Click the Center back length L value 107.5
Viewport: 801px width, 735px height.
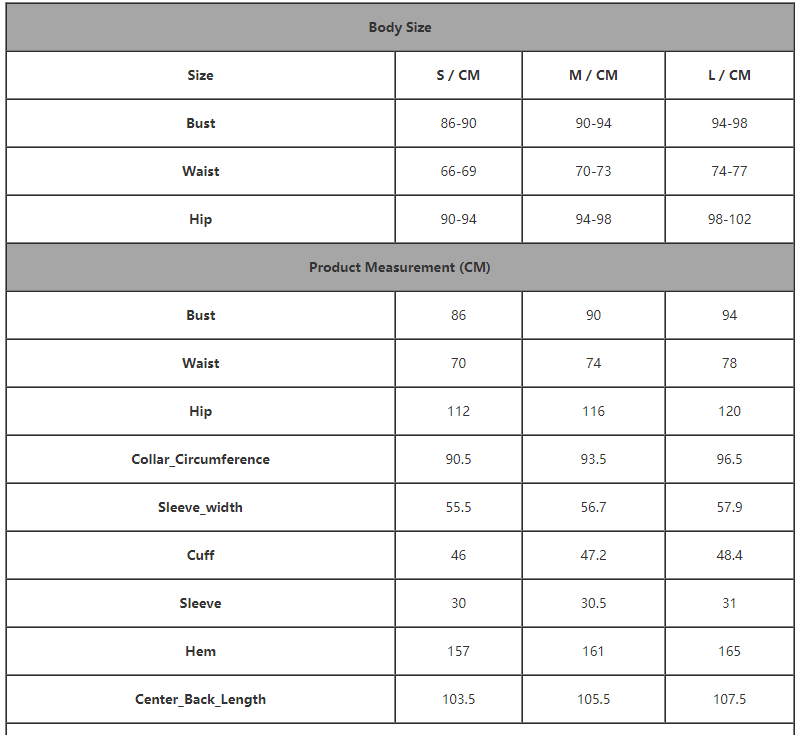point(729,699)
